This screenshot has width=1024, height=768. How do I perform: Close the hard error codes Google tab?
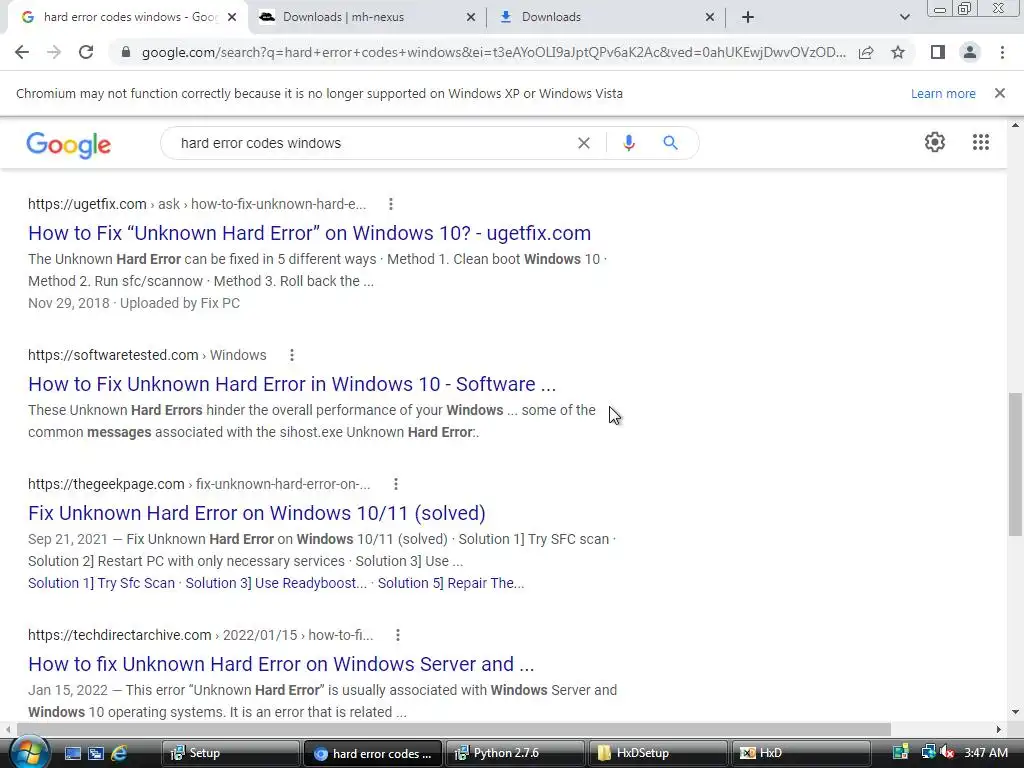(x=232, y=18)
